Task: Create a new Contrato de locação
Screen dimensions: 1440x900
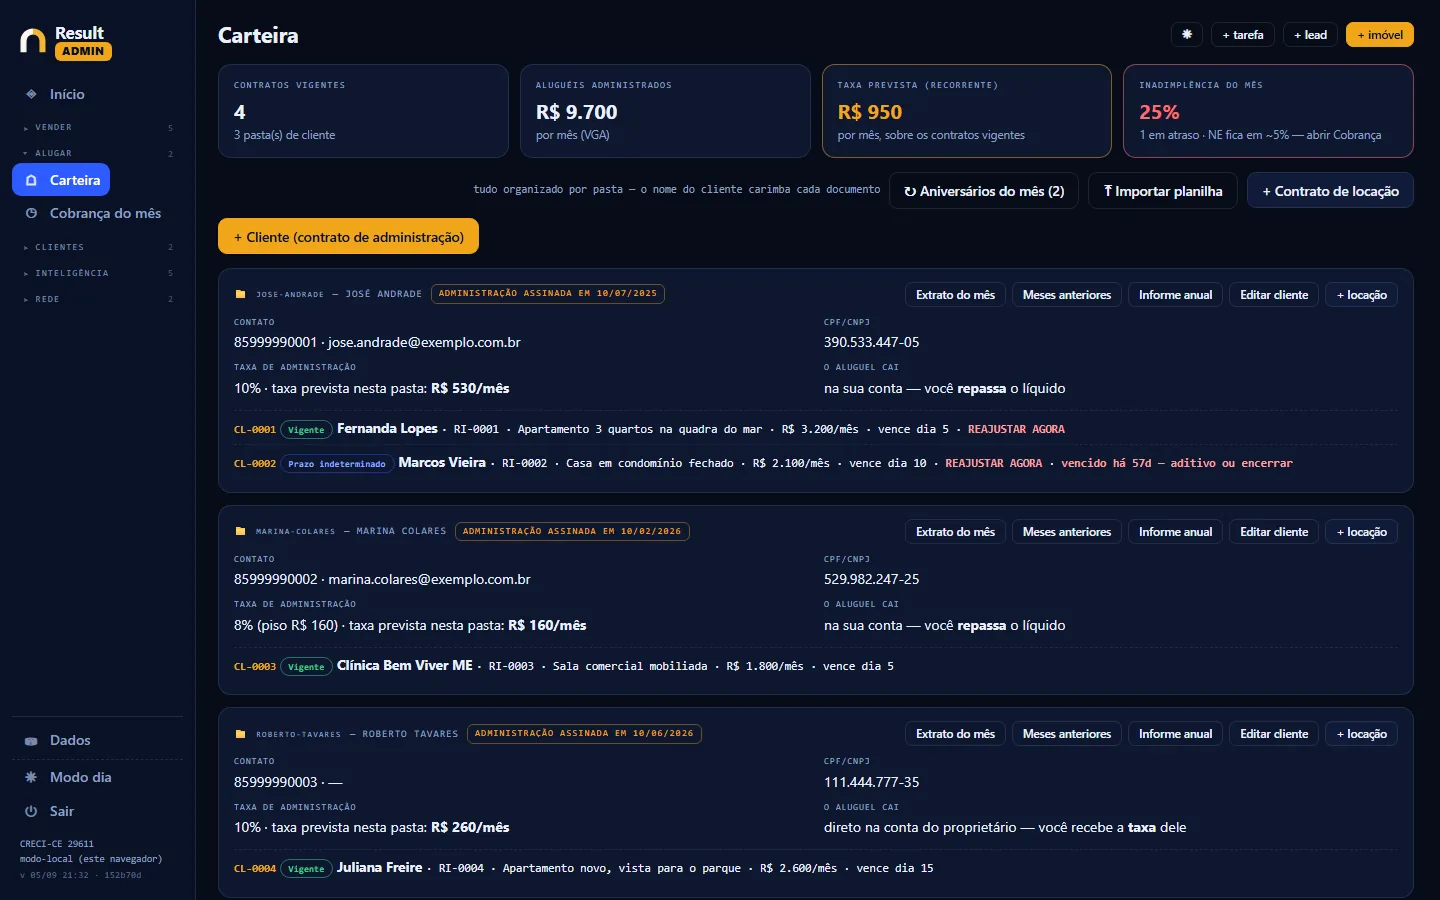Action: pos(1330,191)
